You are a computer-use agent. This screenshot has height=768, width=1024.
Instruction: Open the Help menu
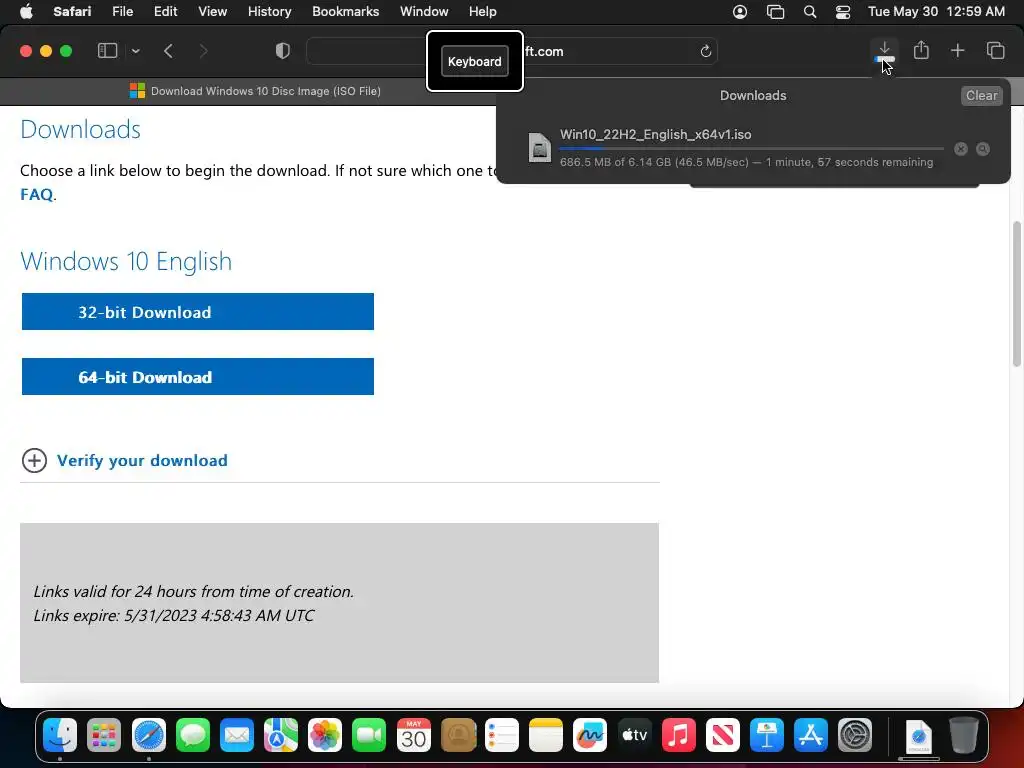click(x=483, y=12)
